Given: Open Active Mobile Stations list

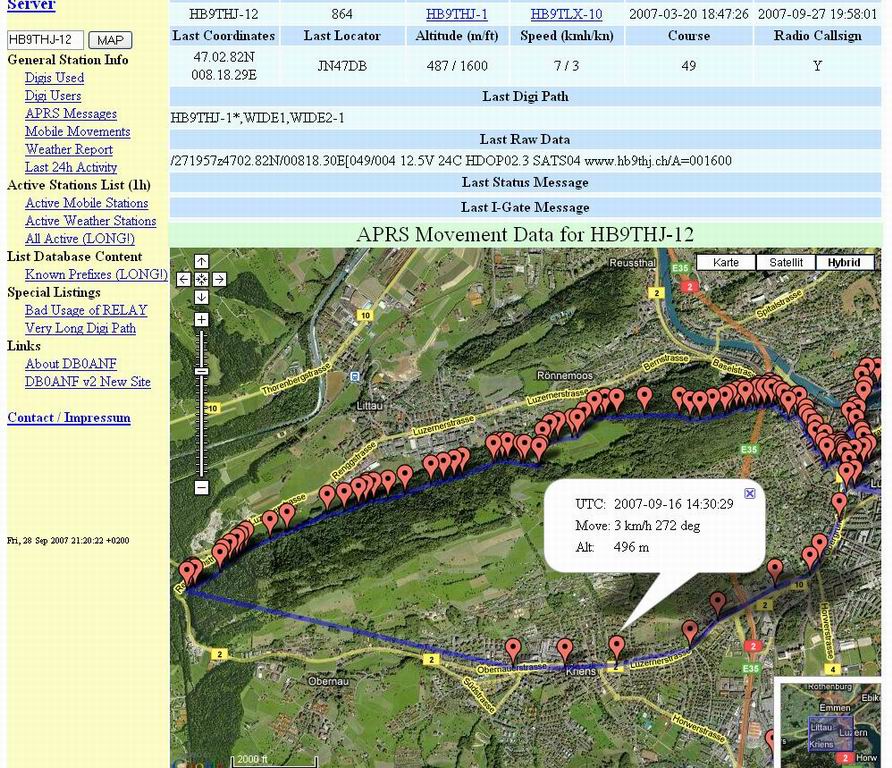Looking at the screenshot, I should click(x=86, y=203).
